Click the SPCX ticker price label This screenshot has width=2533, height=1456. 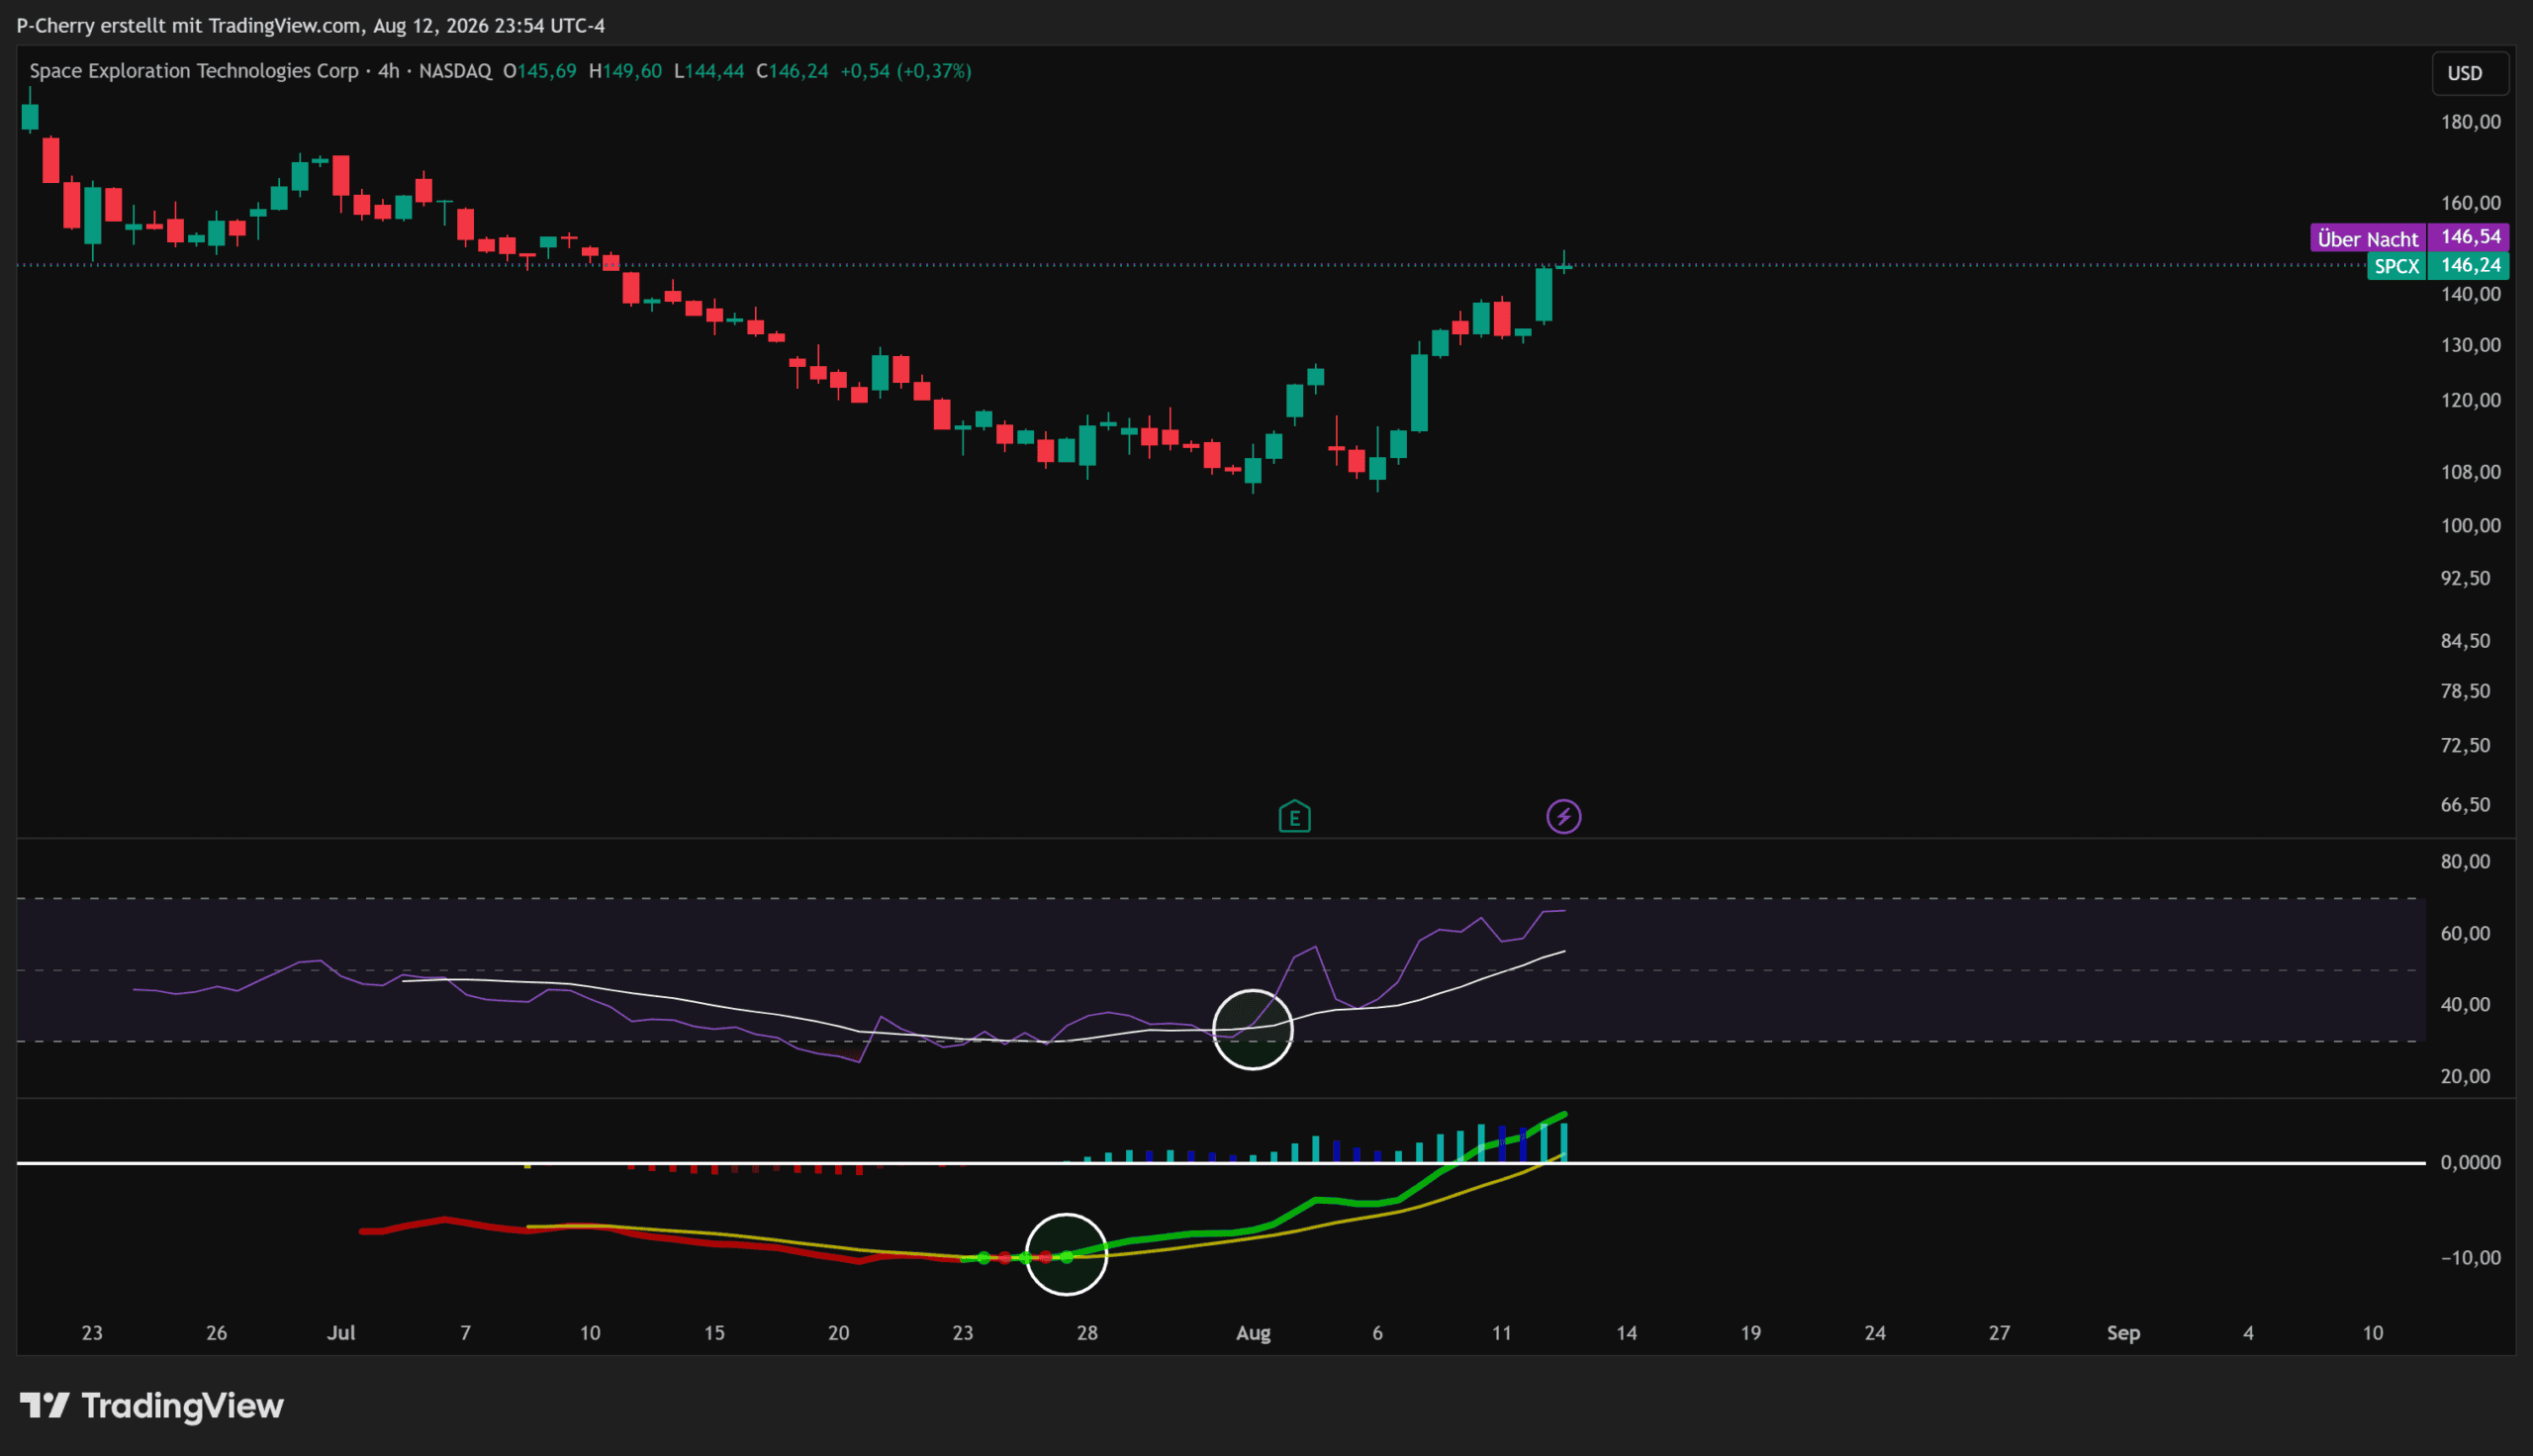coord(2396,266)
